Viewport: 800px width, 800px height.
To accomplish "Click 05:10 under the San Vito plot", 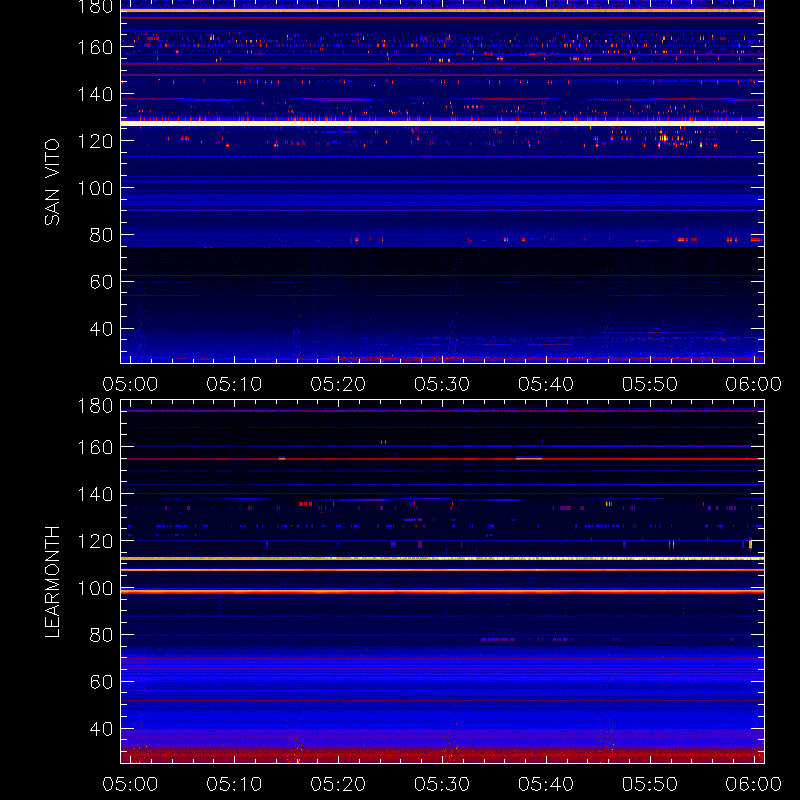I will click(234, 384).
